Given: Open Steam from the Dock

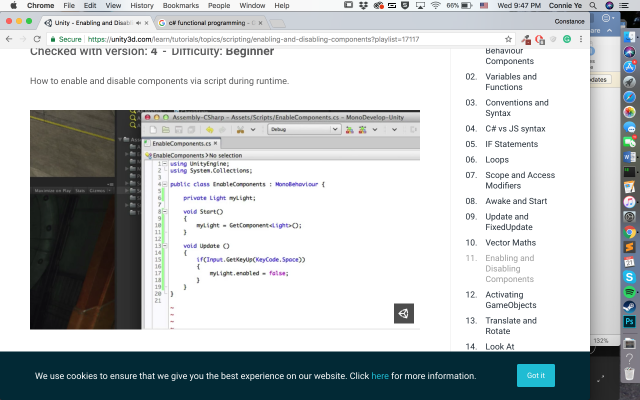Looking at the screenshot, I should 629,307.
